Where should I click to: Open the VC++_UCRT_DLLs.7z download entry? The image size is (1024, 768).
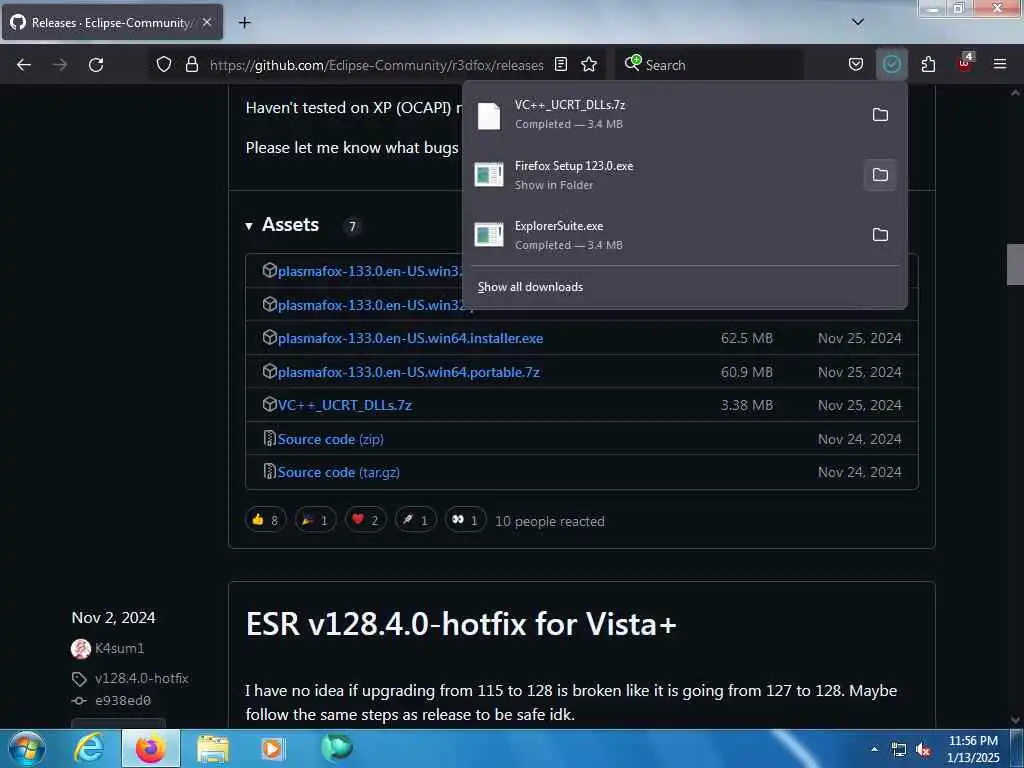point(663,115)
